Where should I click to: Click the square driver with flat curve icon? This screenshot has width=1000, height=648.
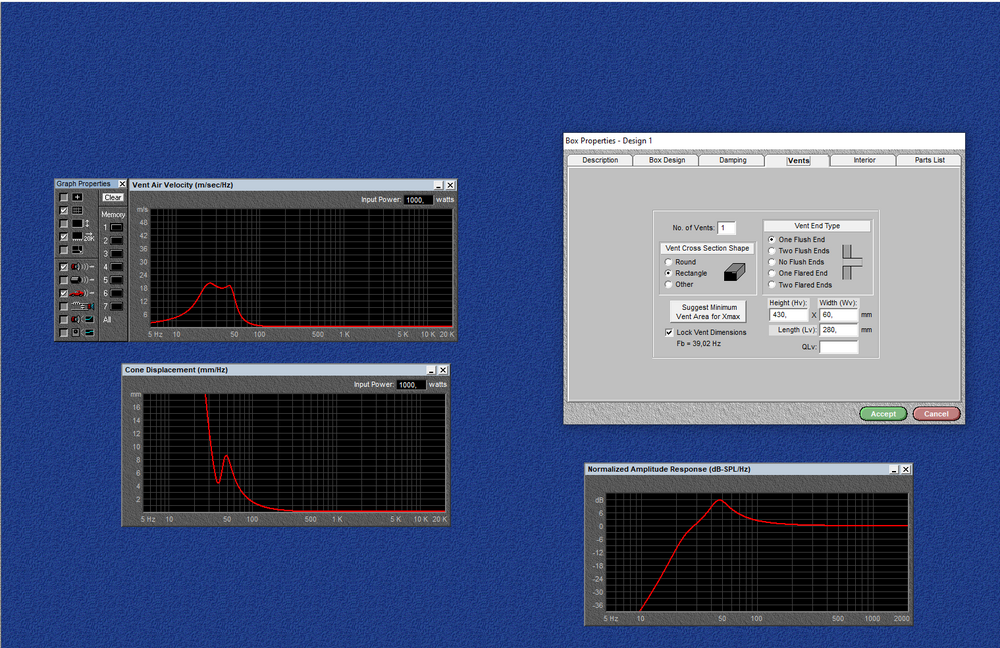click(82, 332)
